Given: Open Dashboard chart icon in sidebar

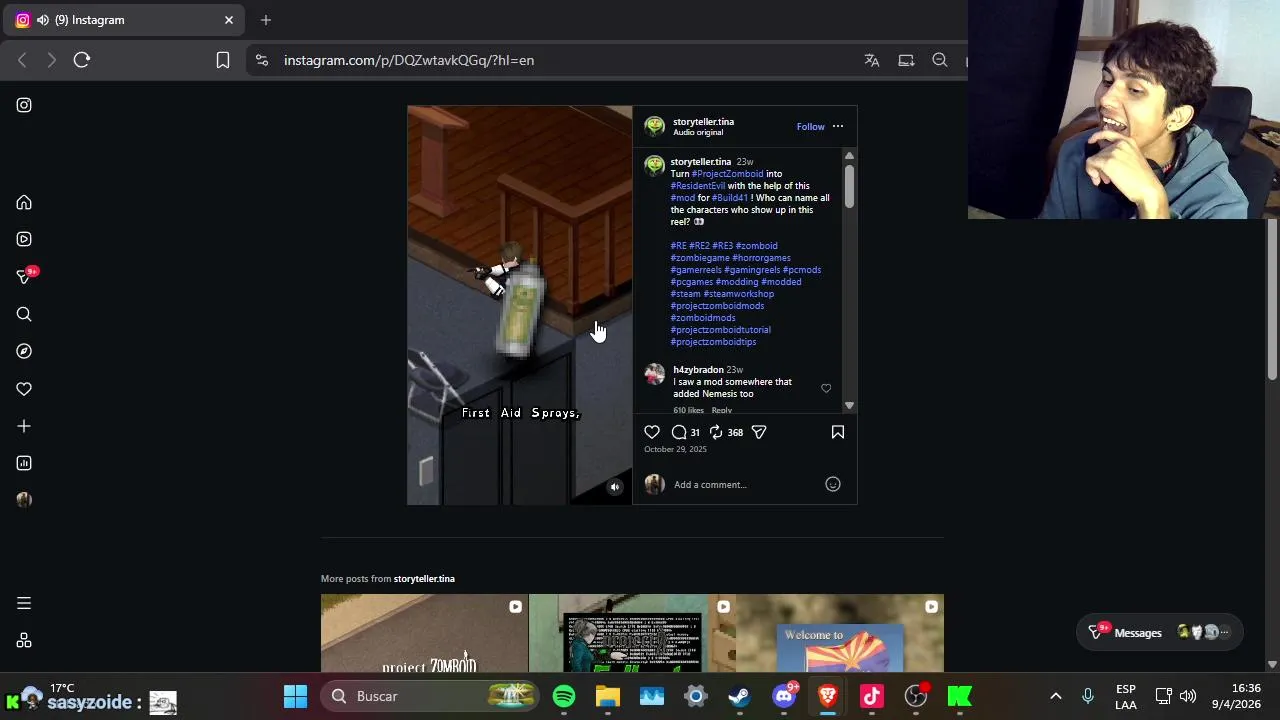Looking at the screenshot, I should click(24, 463).
